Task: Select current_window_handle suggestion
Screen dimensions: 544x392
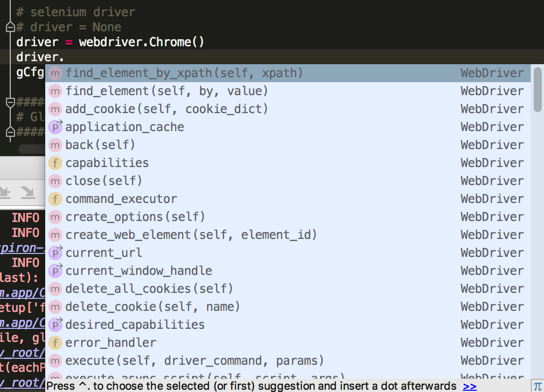Action: coord(288,271)
